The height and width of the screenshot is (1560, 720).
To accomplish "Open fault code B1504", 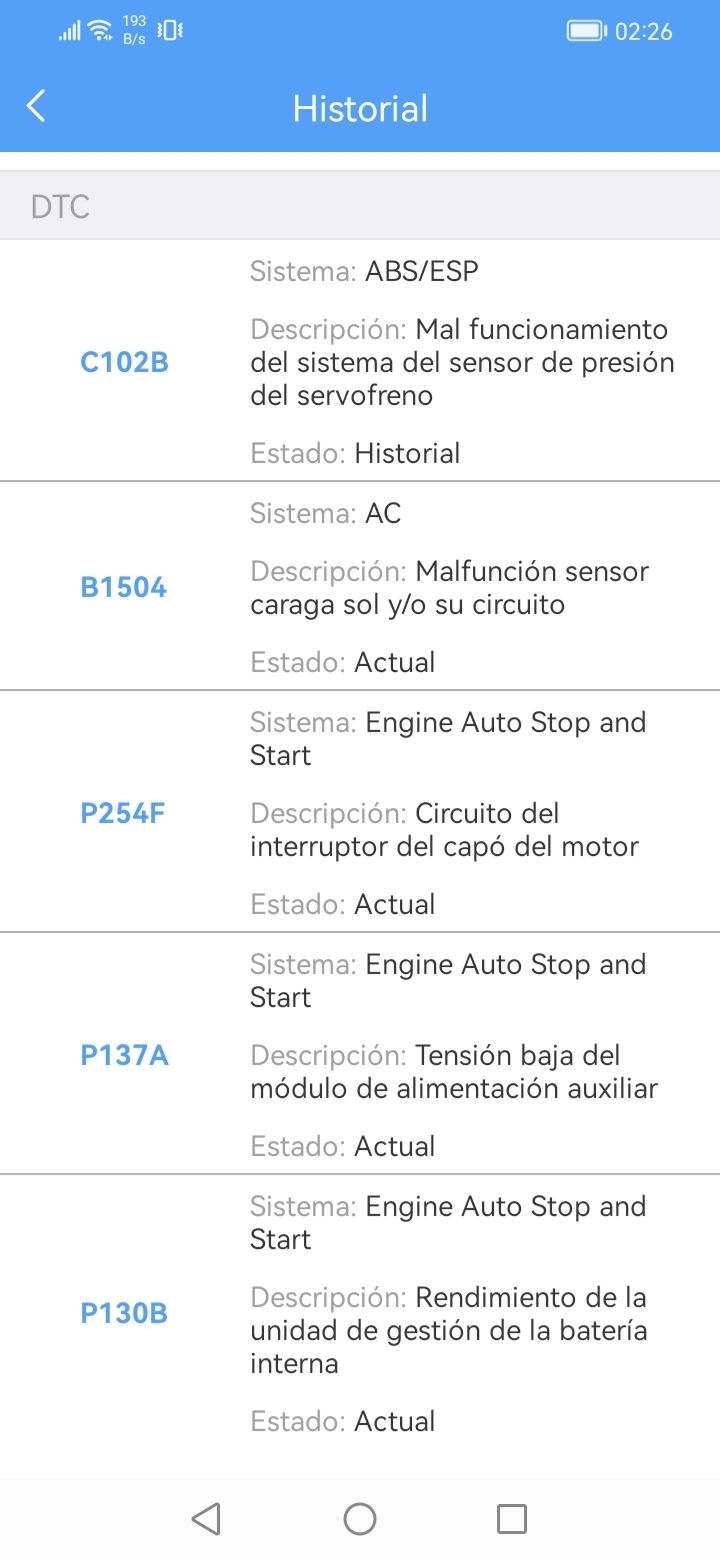I will 124,588.
